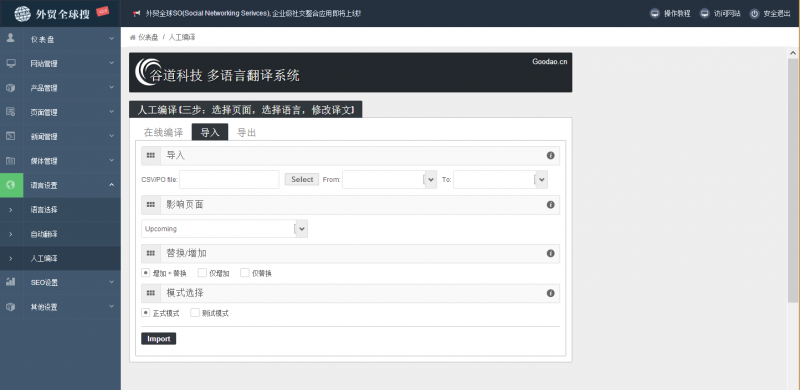Click the 安全退出 power icon

[x=754, y=14]
